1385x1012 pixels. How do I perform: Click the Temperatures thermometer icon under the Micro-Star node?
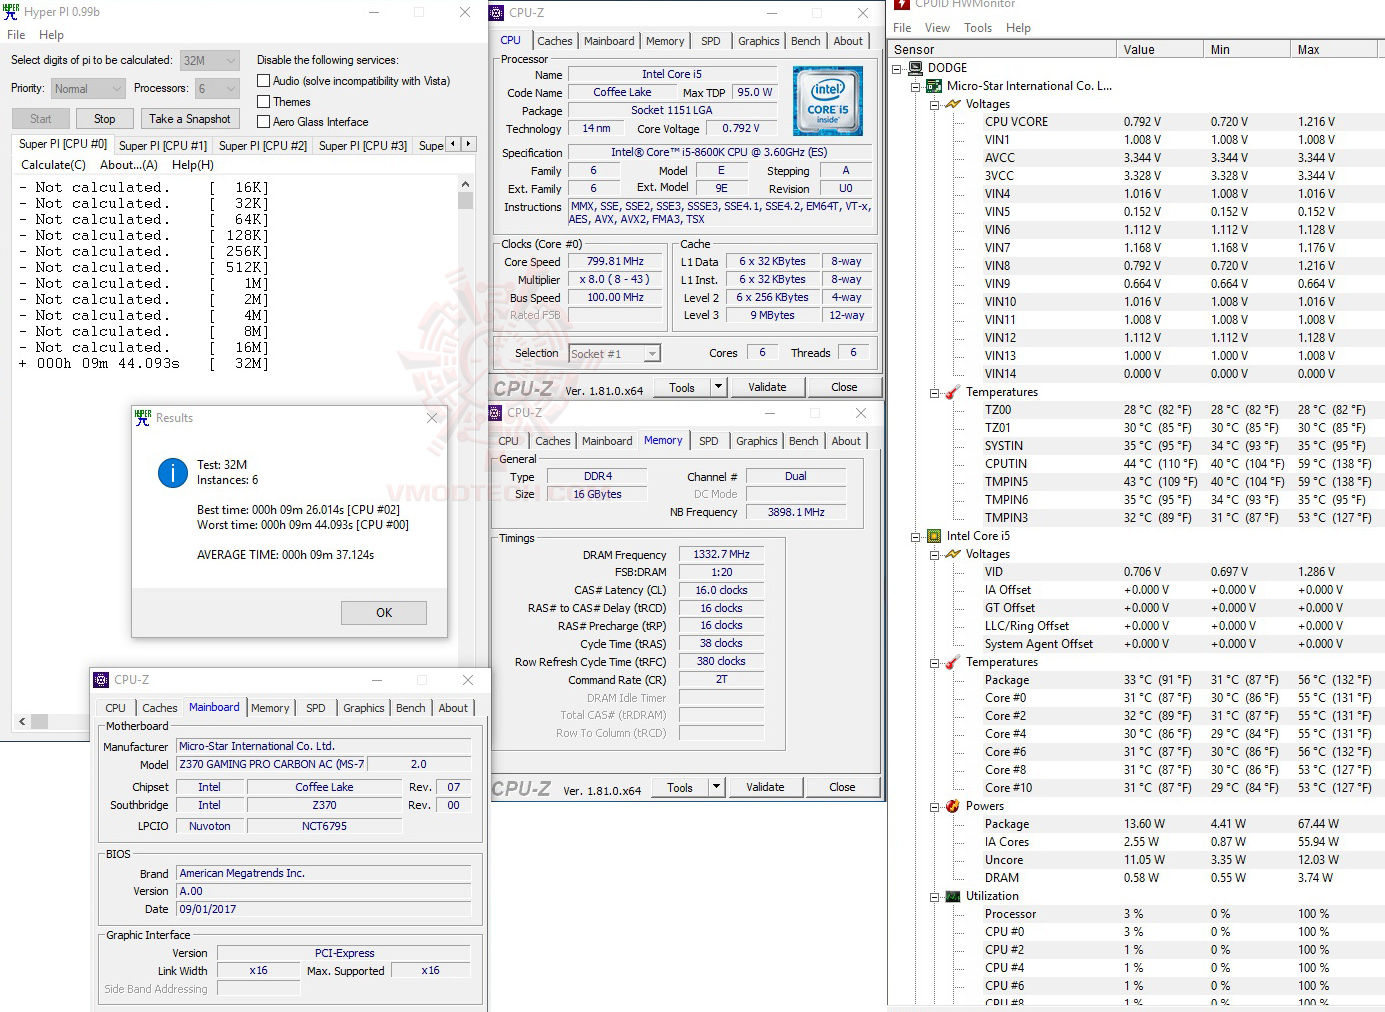coord(953,392)
